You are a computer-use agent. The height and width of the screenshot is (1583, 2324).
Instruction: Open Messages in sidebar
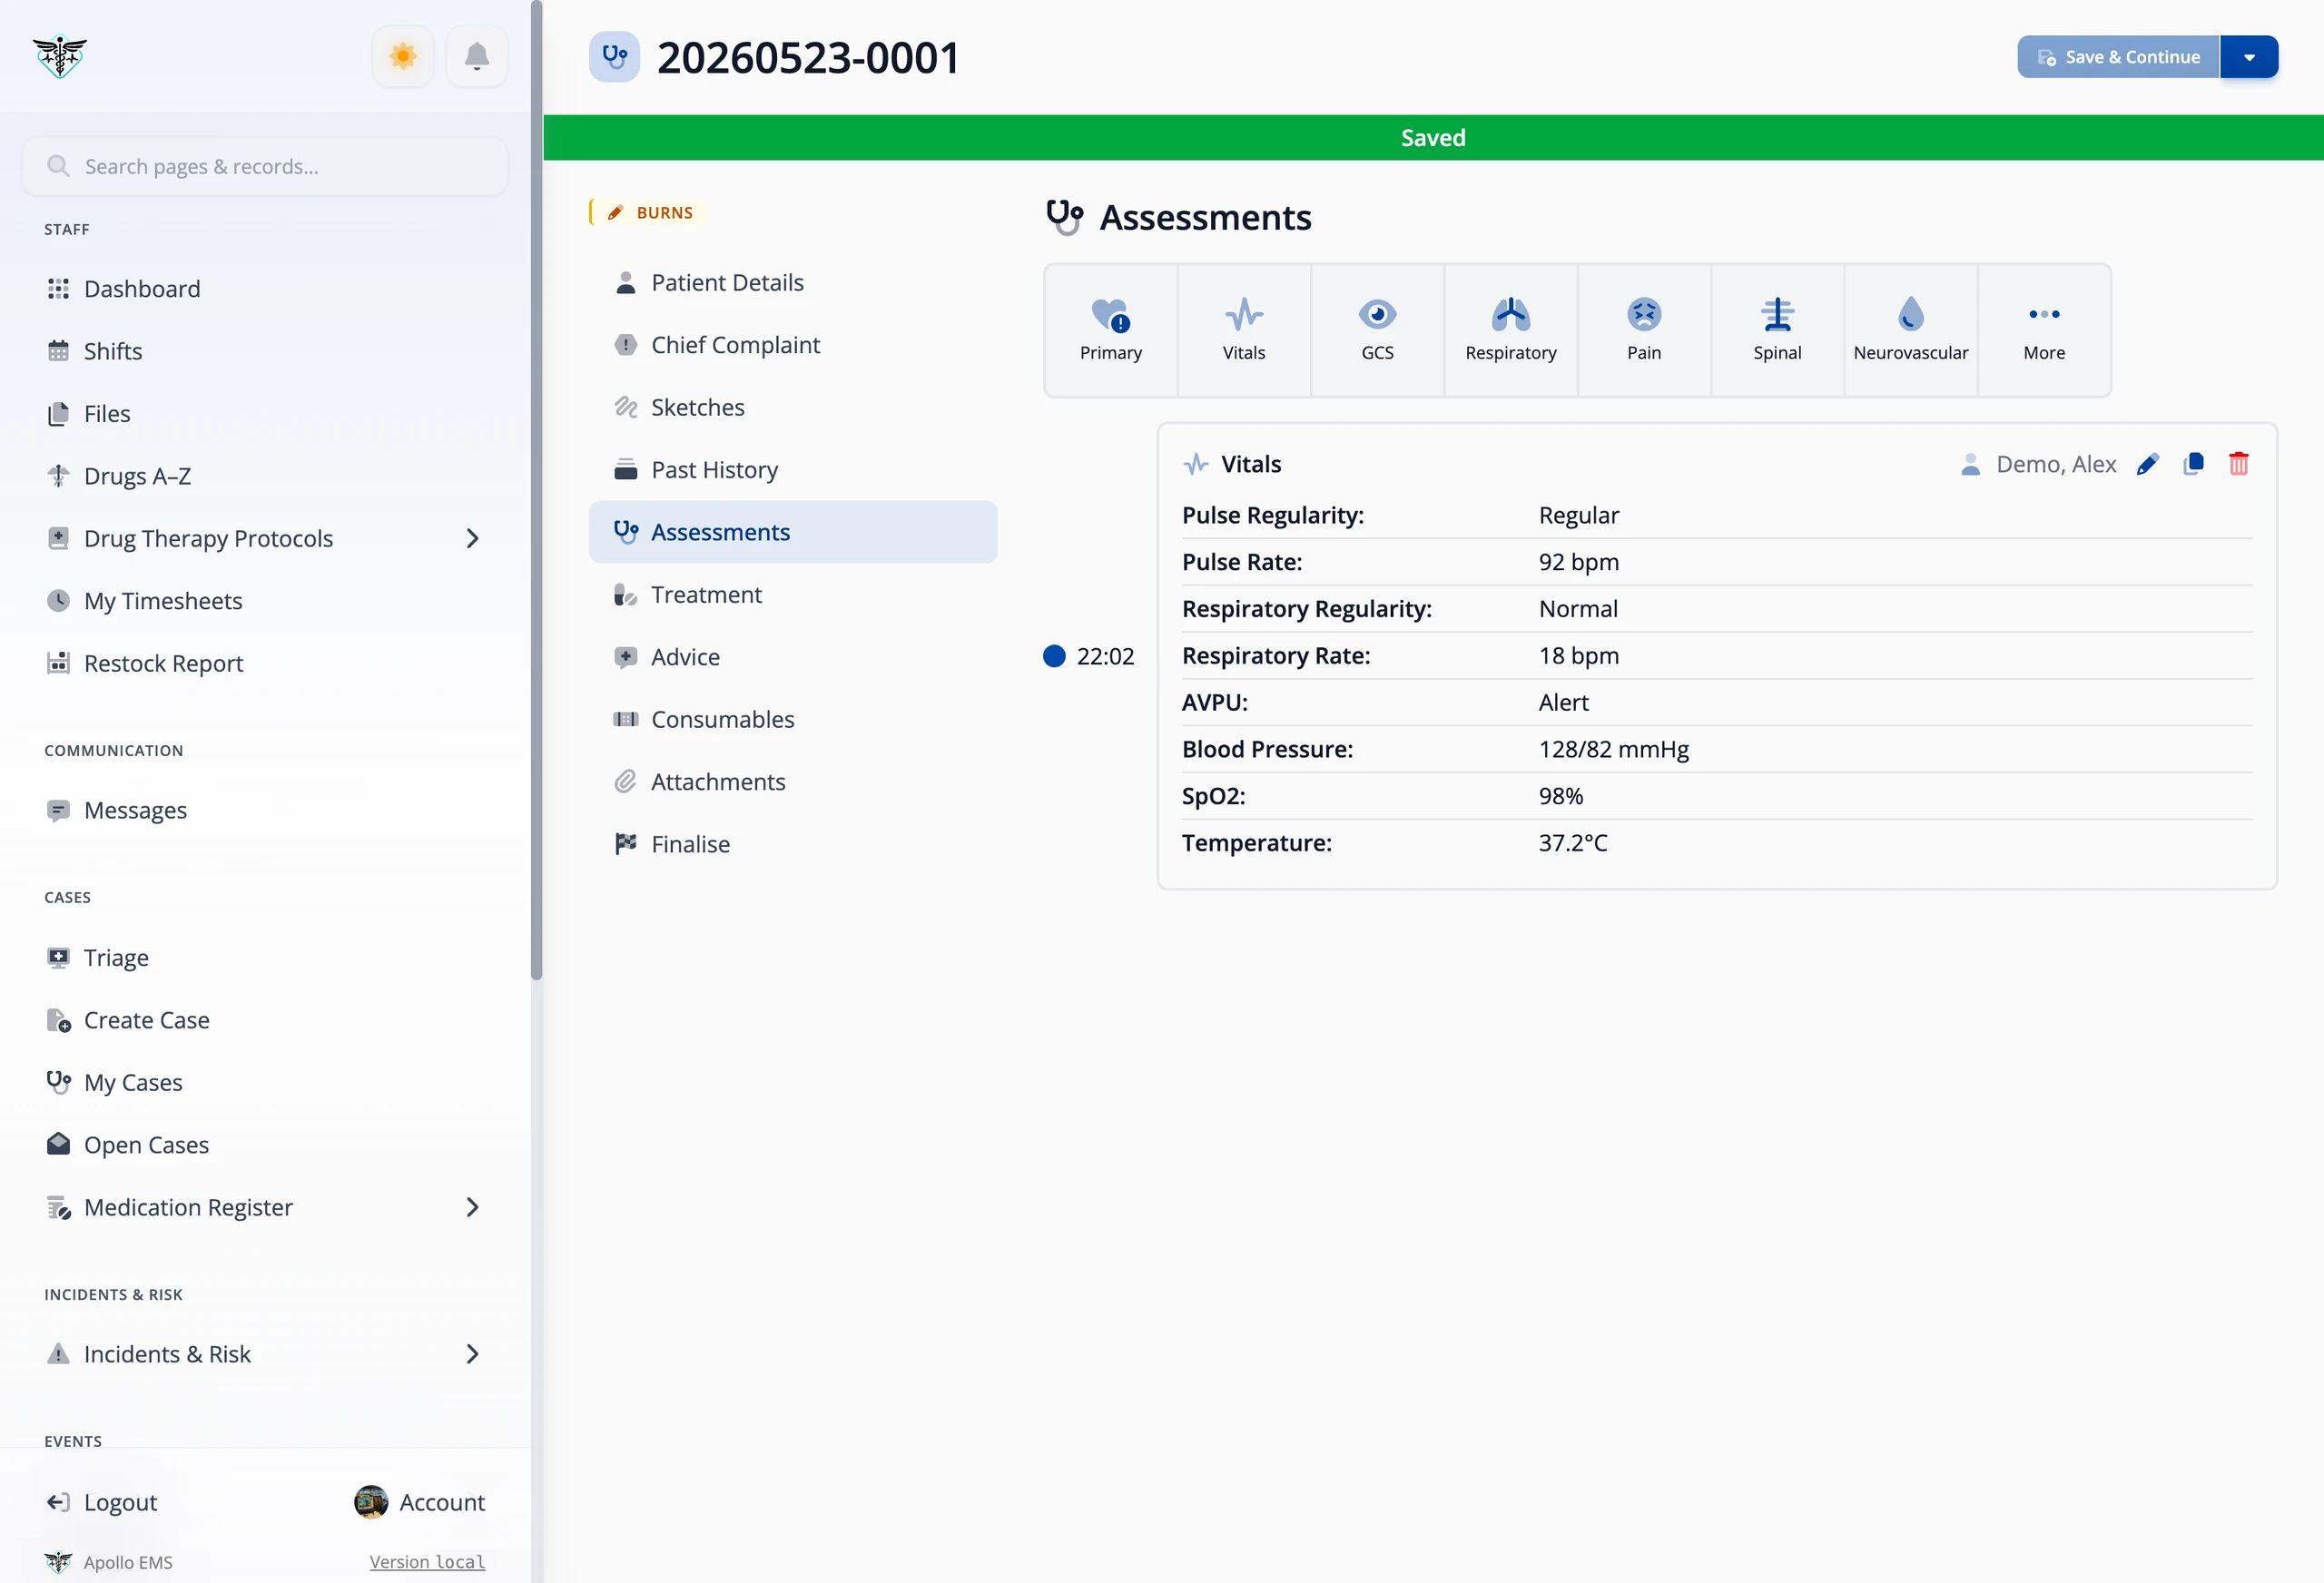(265, 810)
